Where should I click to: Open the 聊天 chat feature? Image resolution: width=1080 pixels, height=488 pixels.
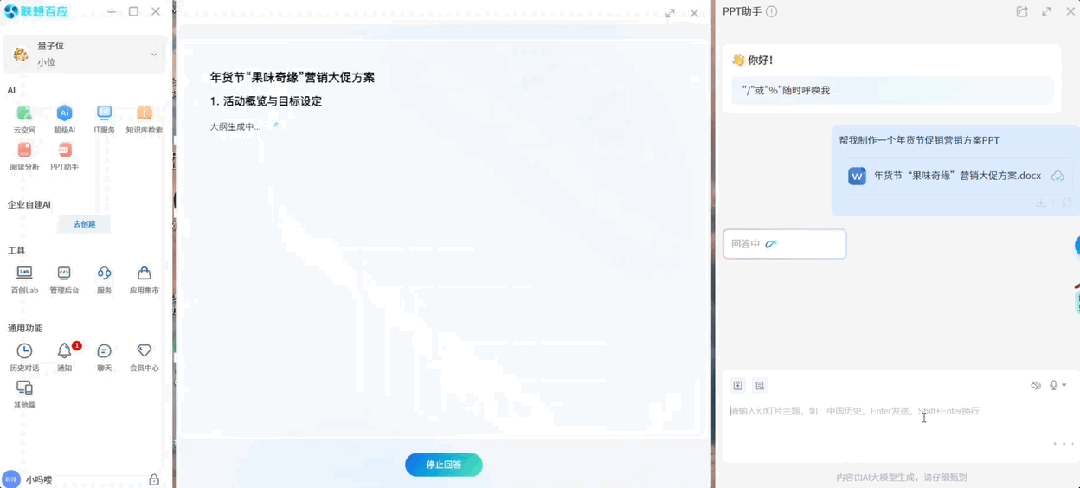pos(104,356)
